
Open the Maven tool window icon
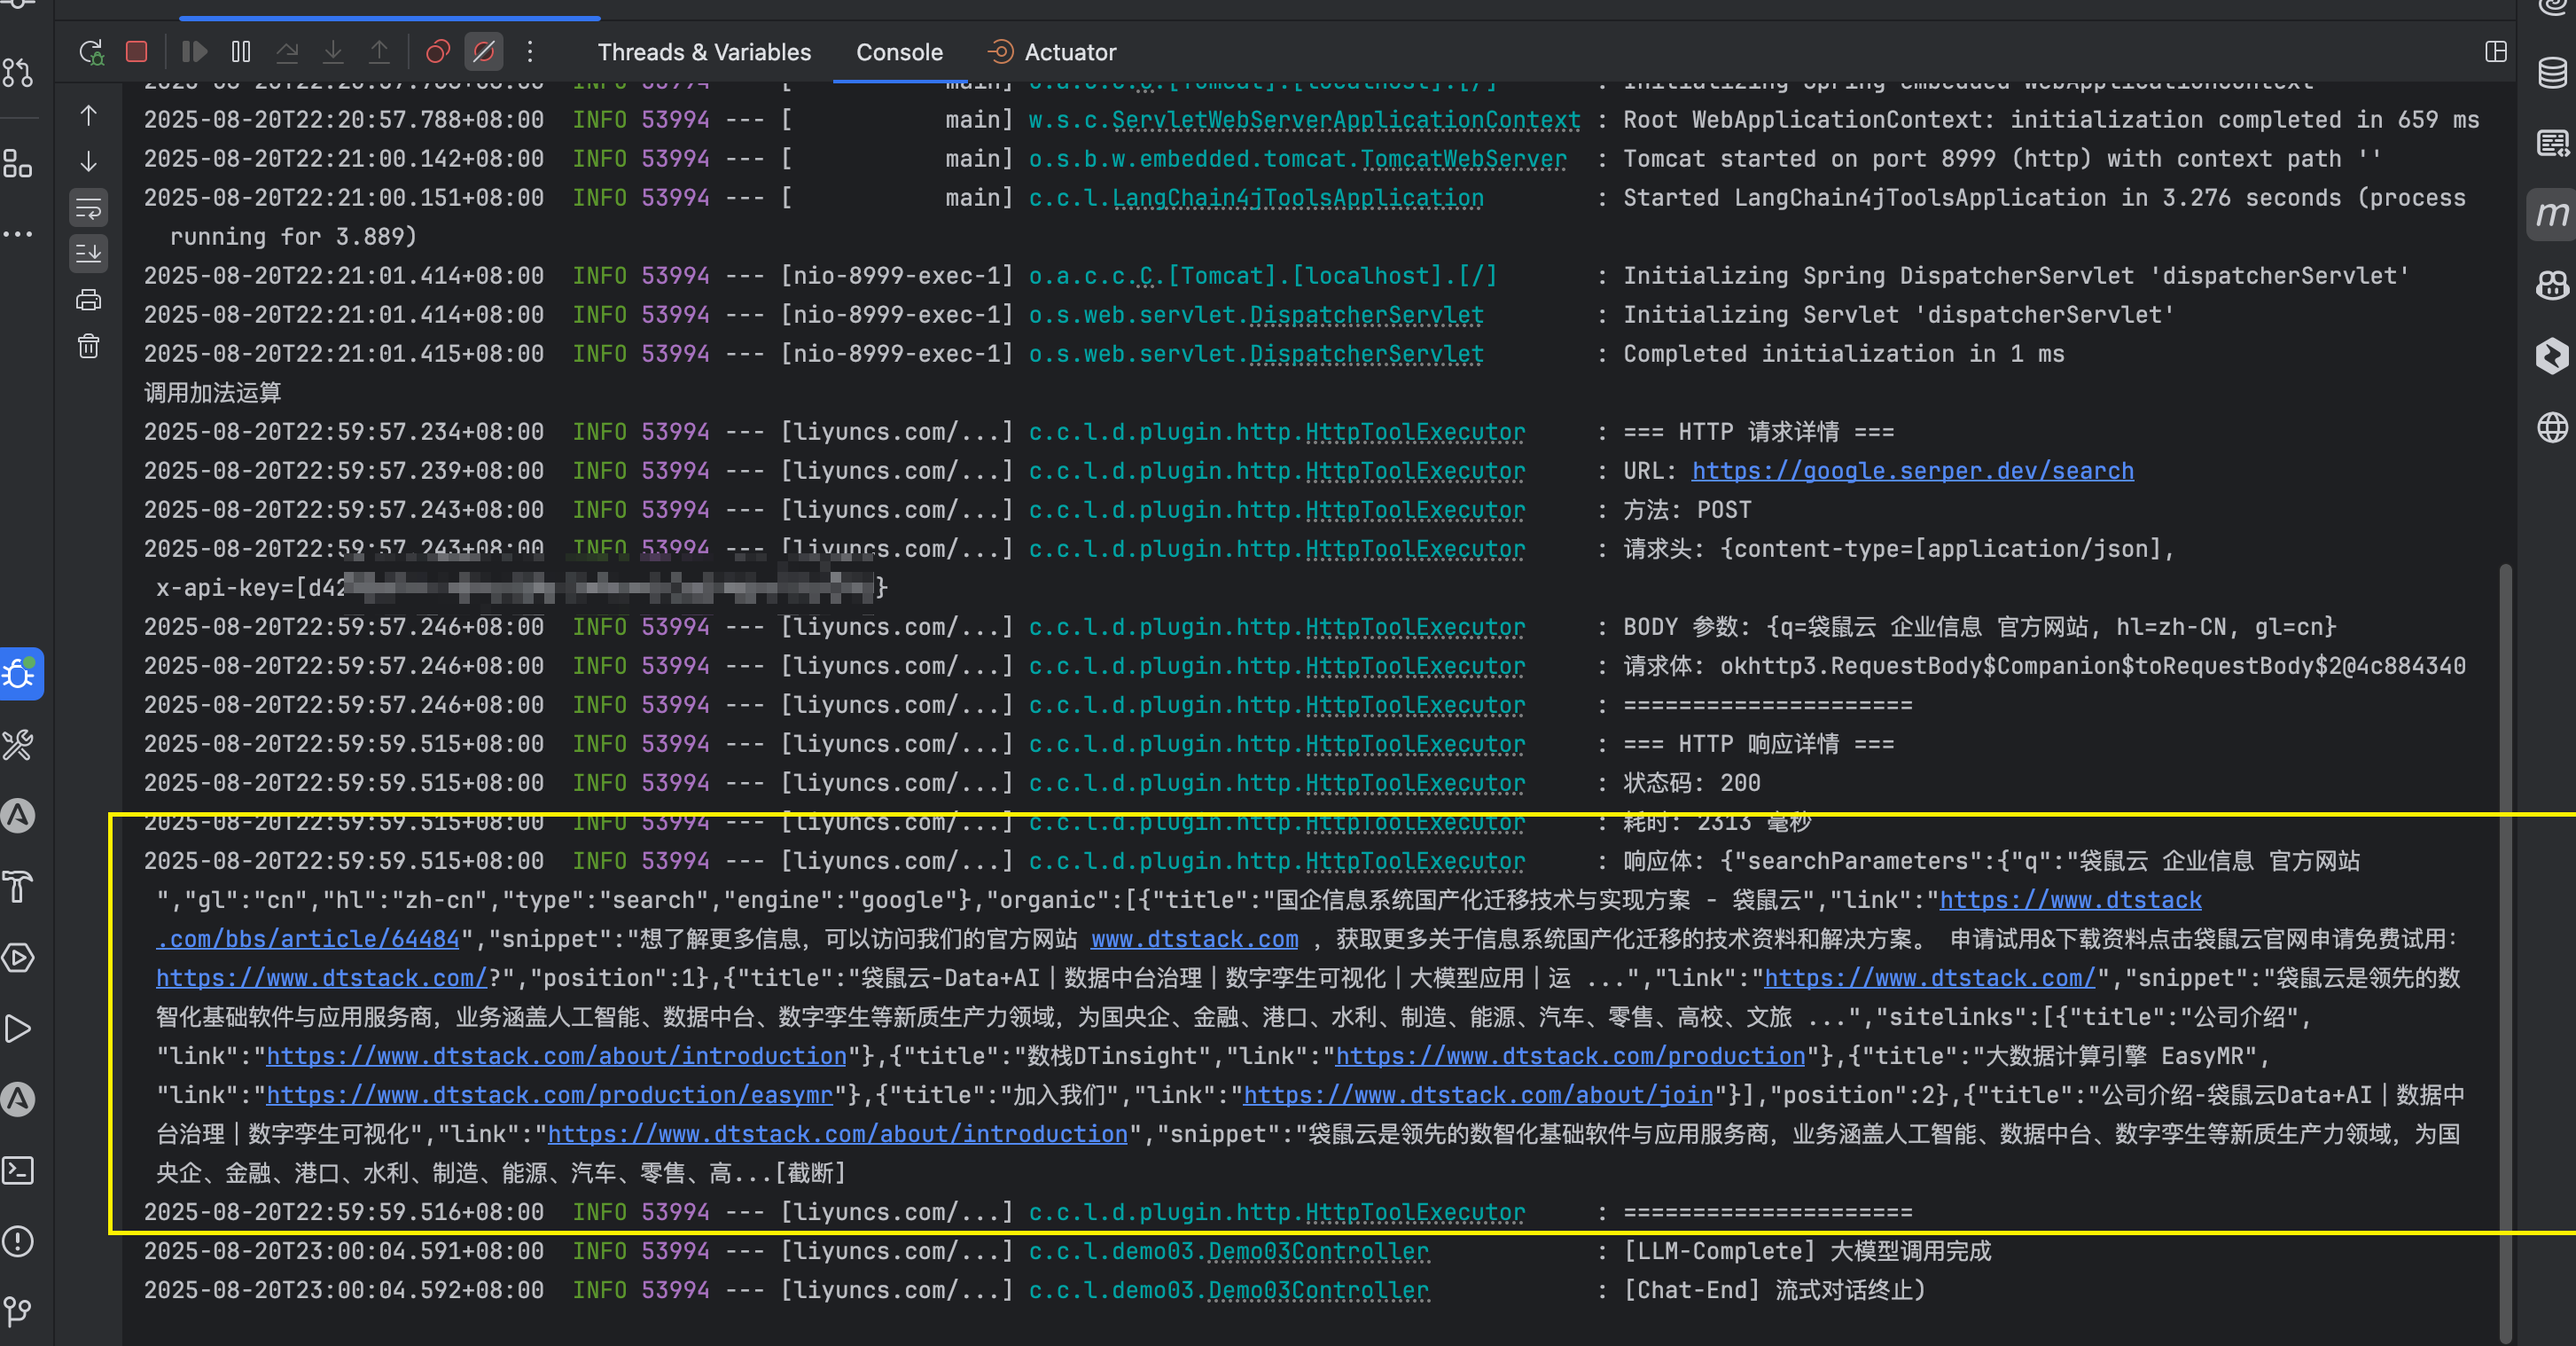2551,215
